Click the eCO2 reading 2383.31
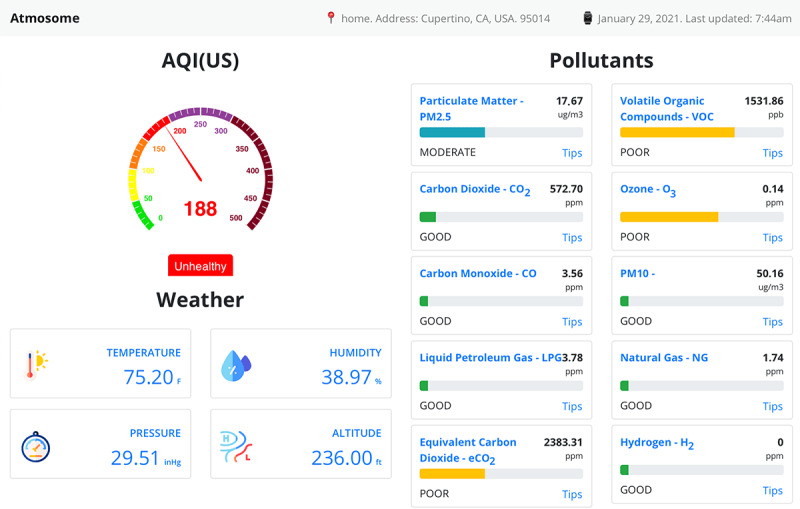800x509 pixels. (563, 442)
